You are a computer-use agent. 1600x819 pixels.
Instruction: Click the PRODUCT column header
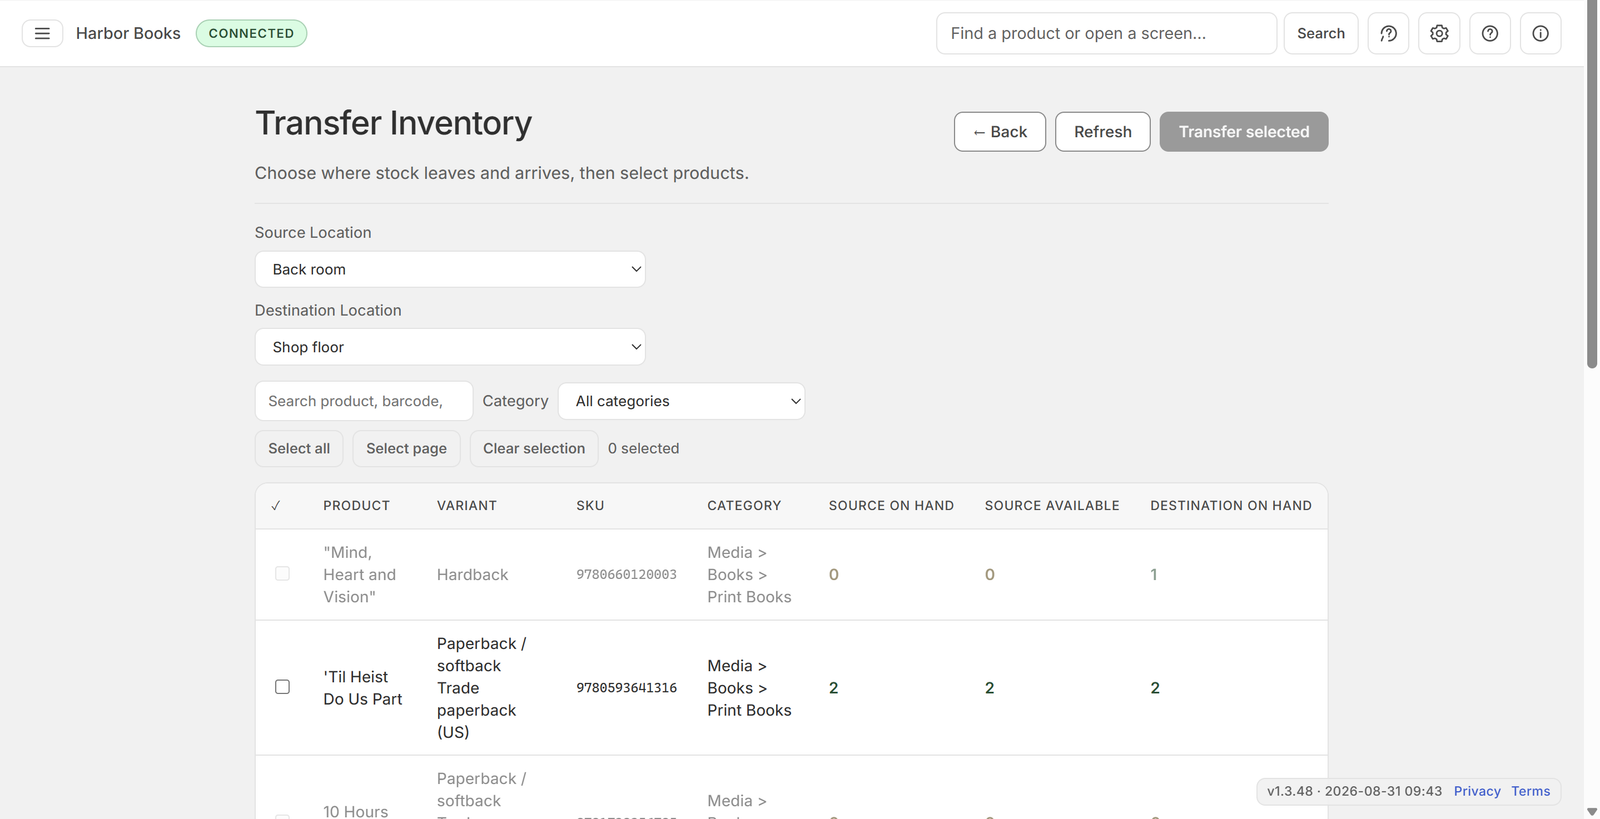(356, 506)
